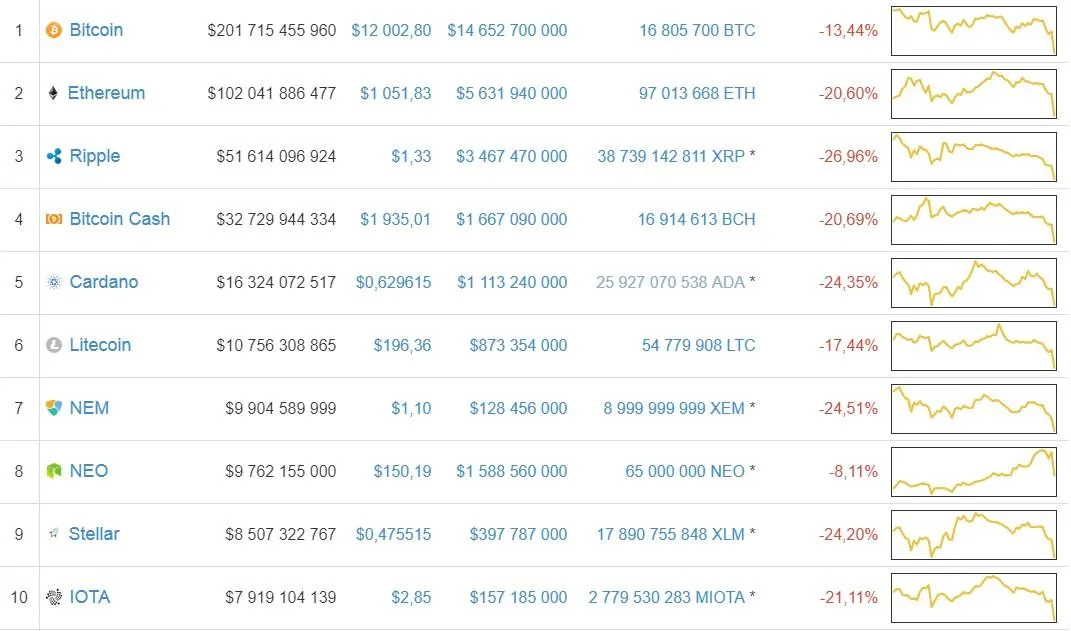Viewport: 1071px width, 631px height.
Task: Click the green NEO logo icon
Action: pyautogui.click(x=54, y=471)
